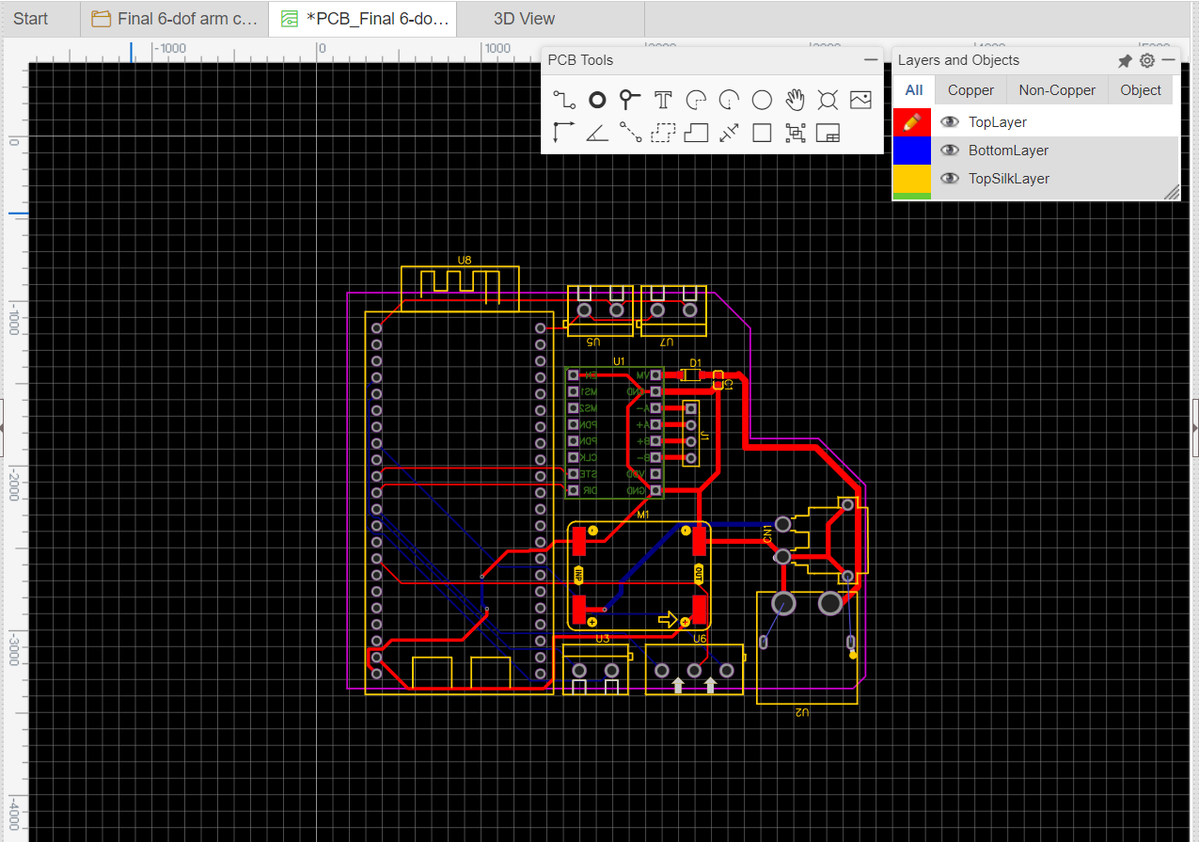Select the Pad tool

pyautogui.click(x=597, y=100)
